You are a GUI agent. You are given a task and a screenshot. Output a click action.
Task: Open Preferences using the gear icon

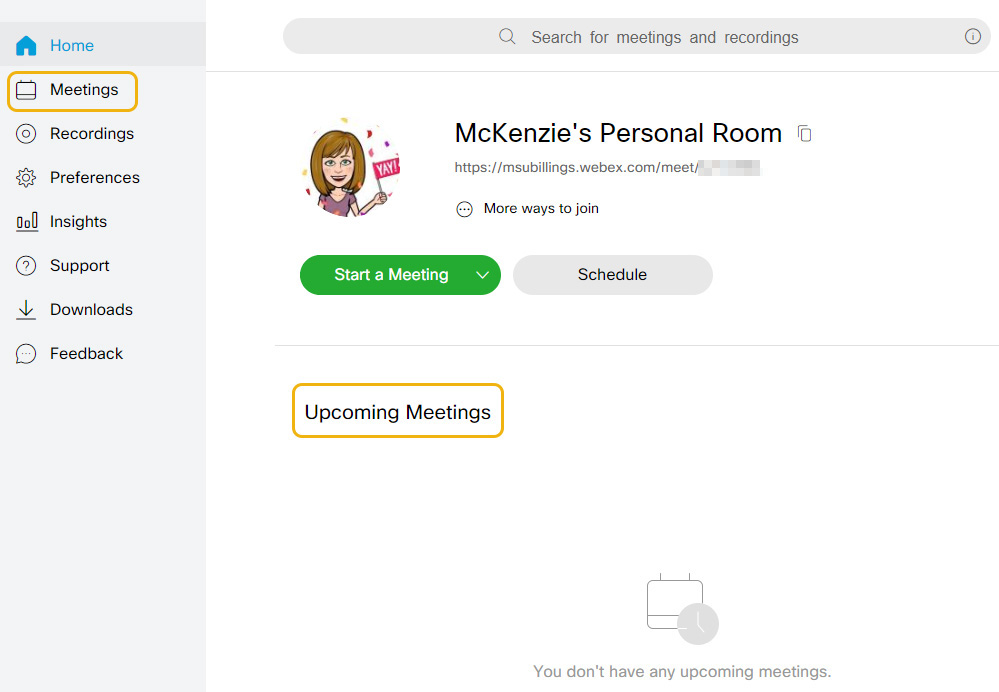(x=25, y=177)
